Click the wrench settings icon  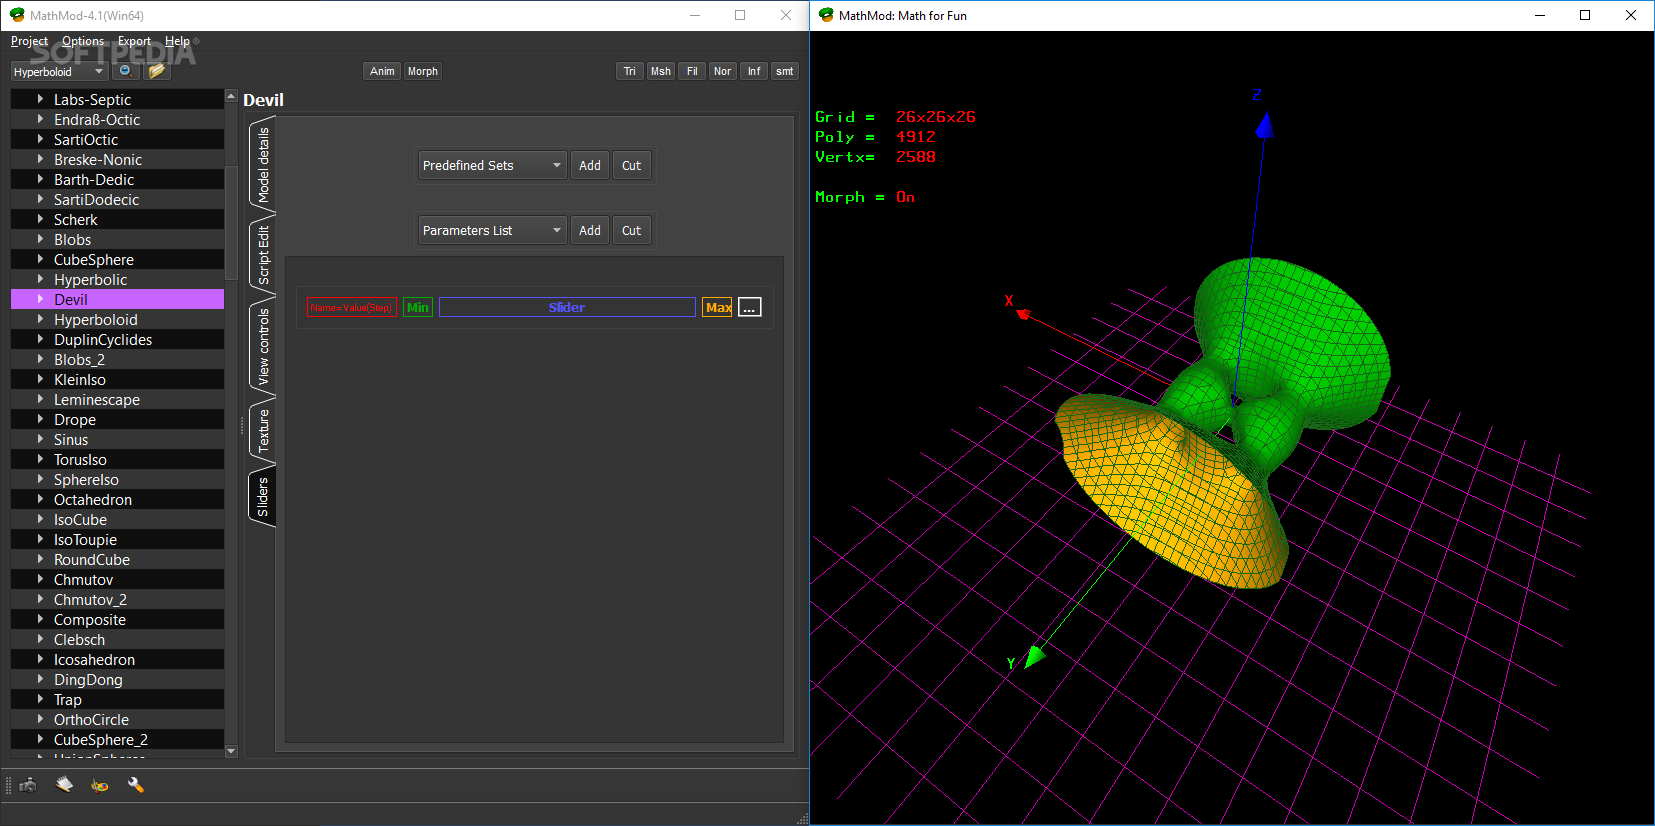pos(136,785)
